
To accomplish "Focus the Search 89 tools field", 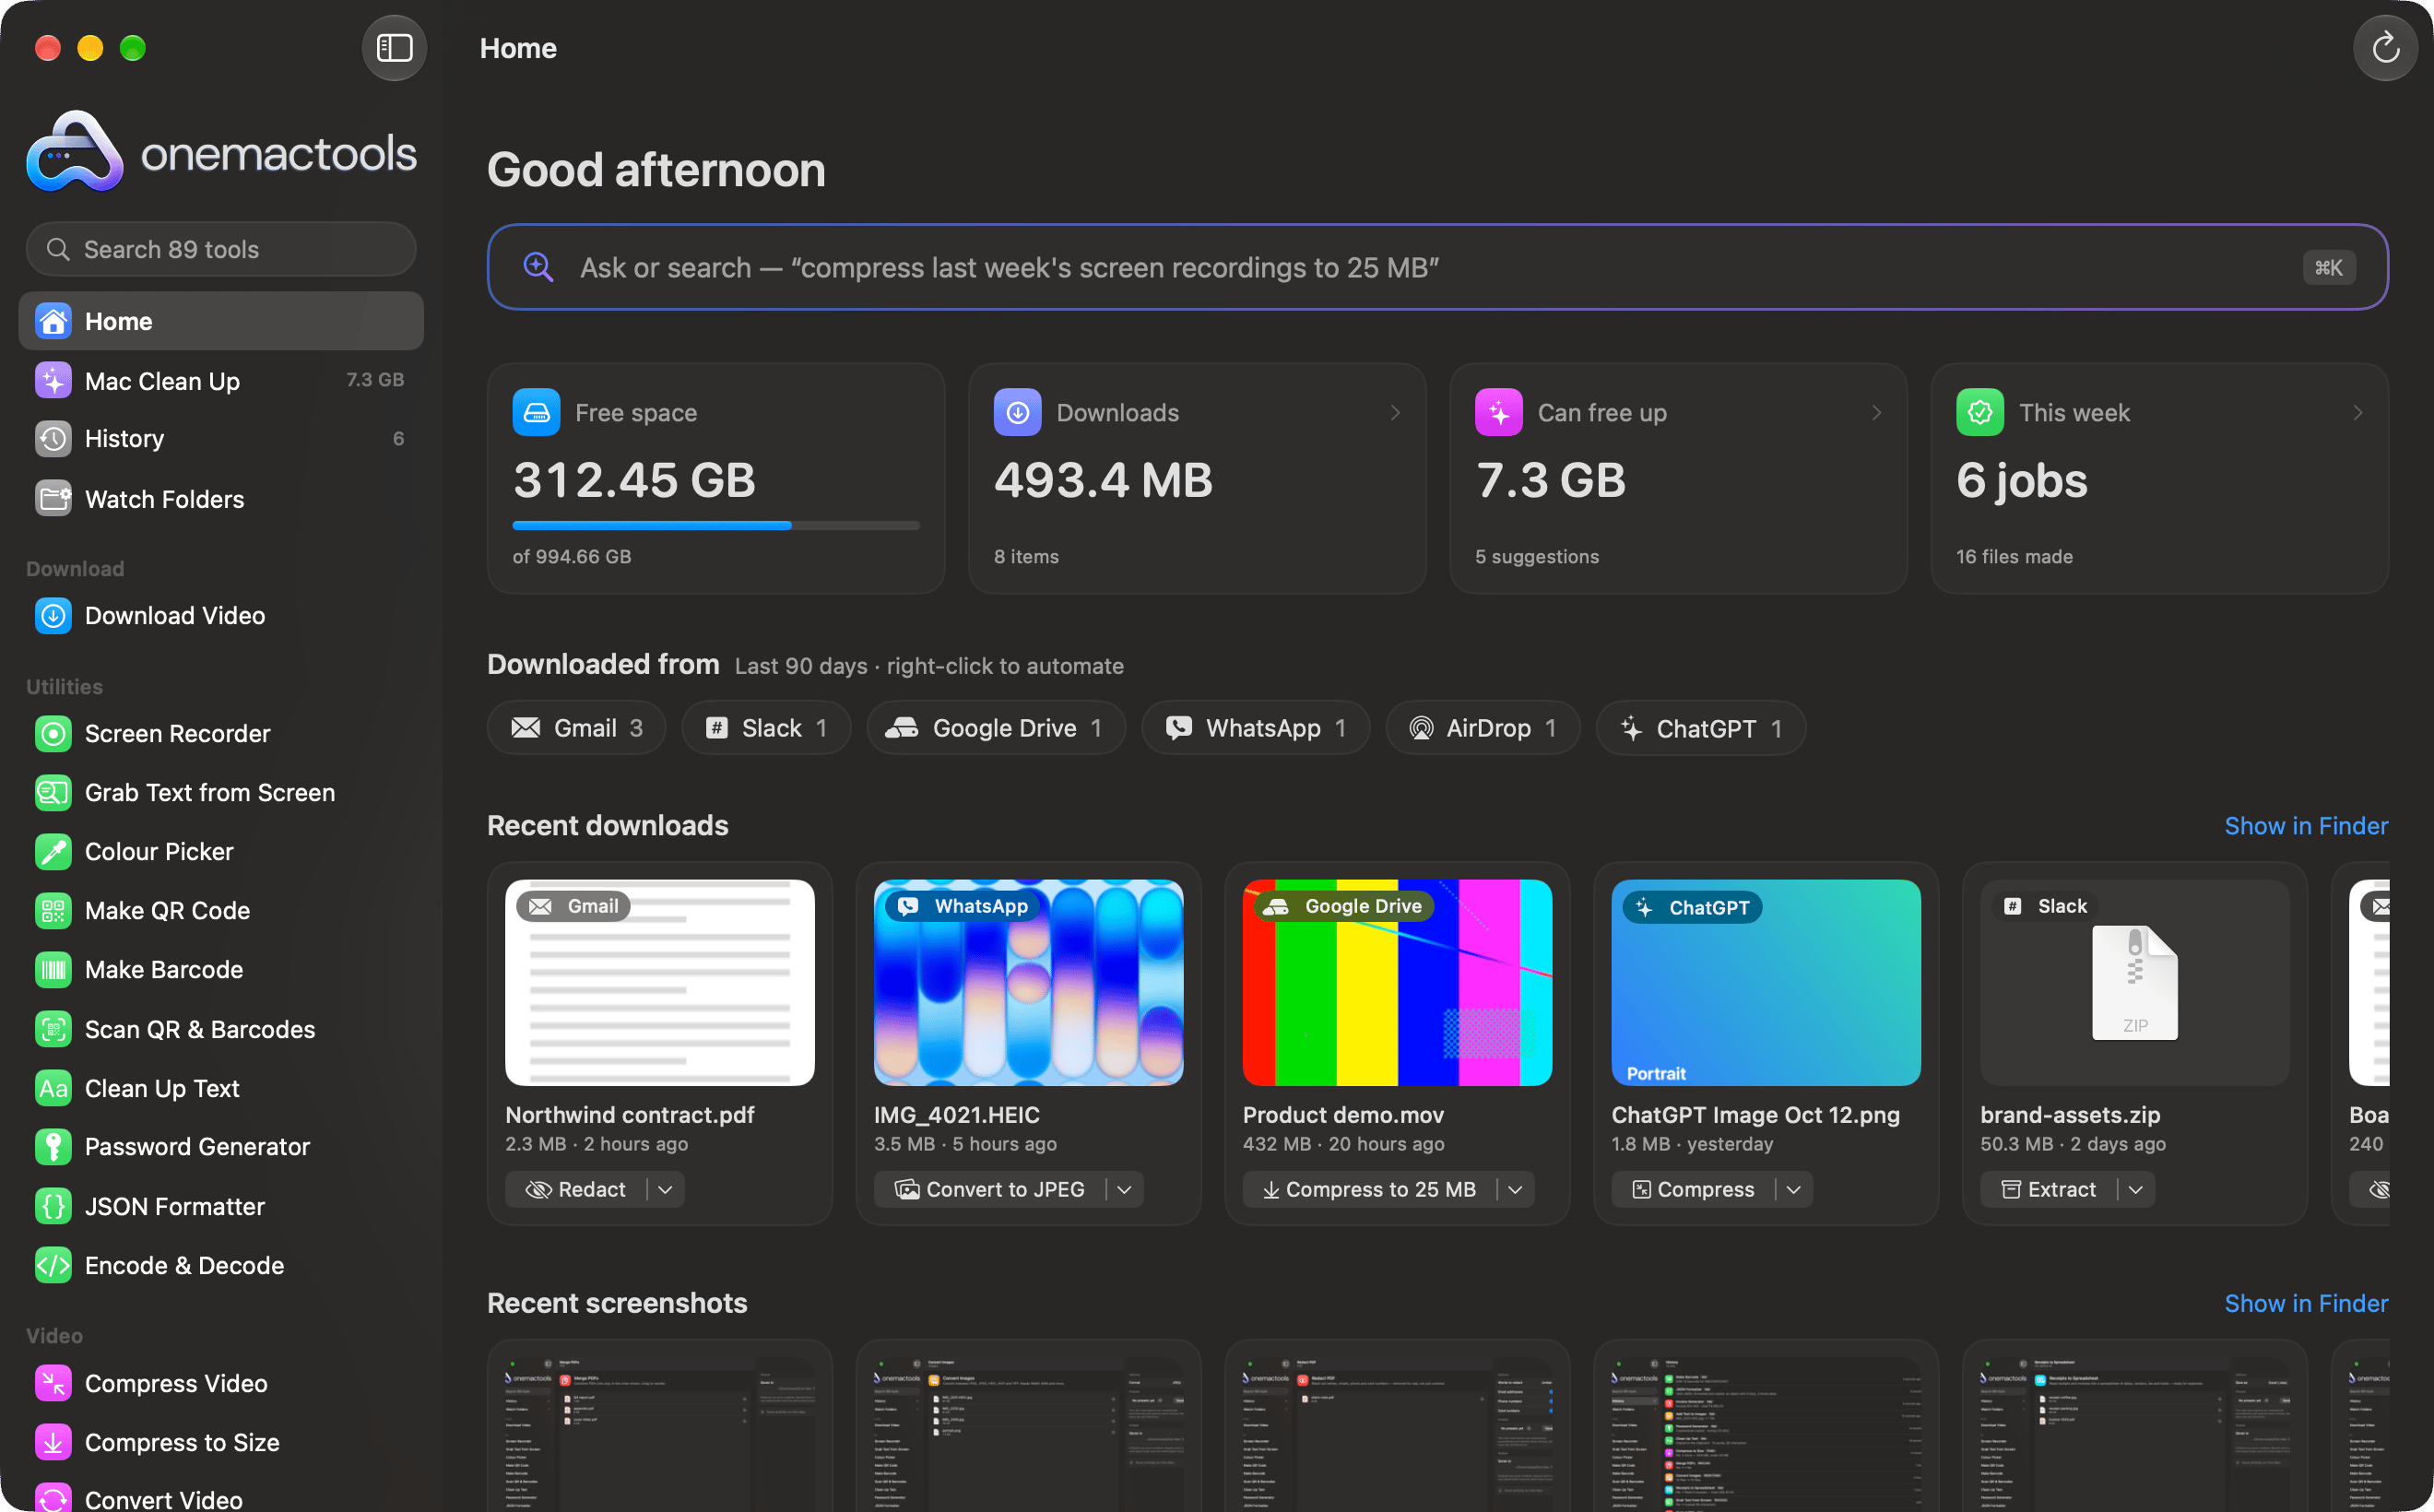I will point(221,249).
